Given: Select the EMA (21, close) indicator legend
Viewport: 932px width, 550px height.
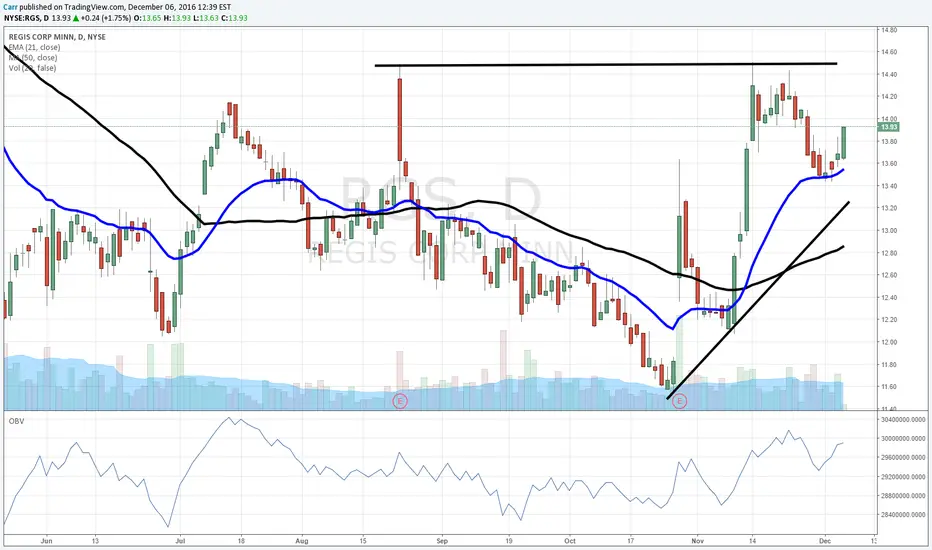Looking at the screenshot, I should 34,47.
